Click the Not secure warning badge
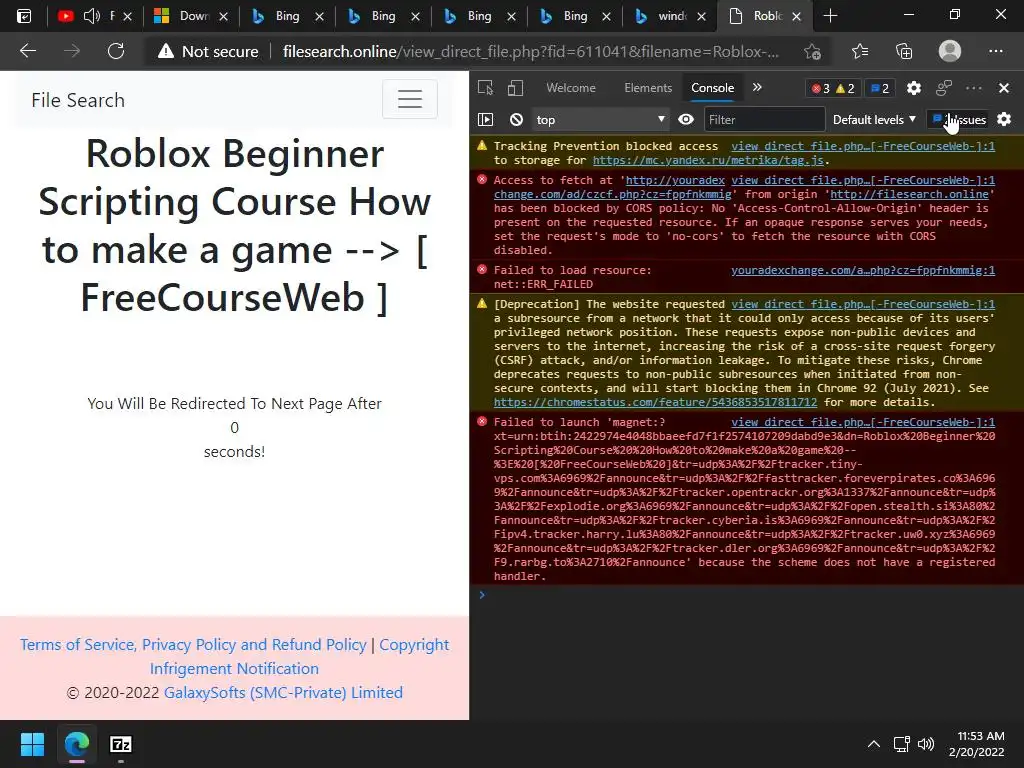Screen dimensions: 1024x768 [209, 52]
